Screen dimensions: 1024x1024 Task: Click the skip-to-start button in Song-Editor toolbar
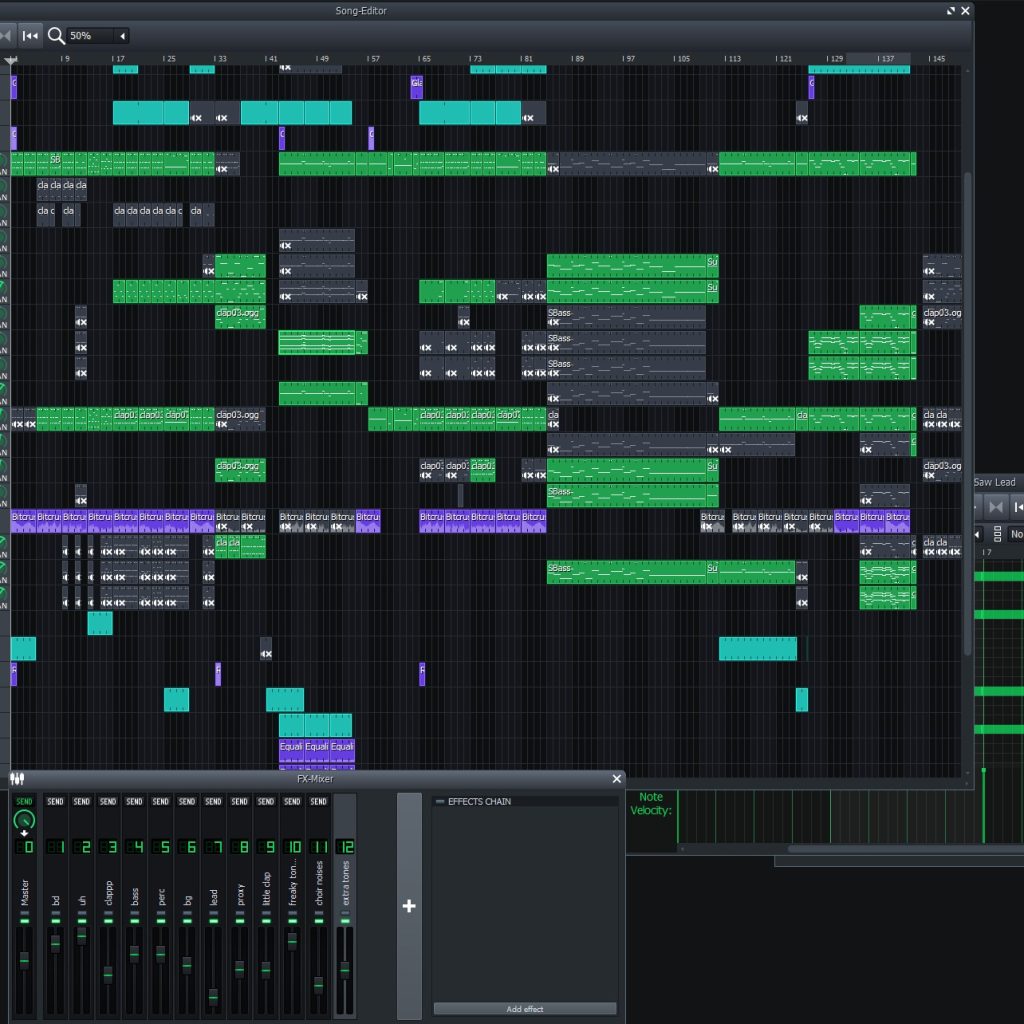[x=30, y=35]
